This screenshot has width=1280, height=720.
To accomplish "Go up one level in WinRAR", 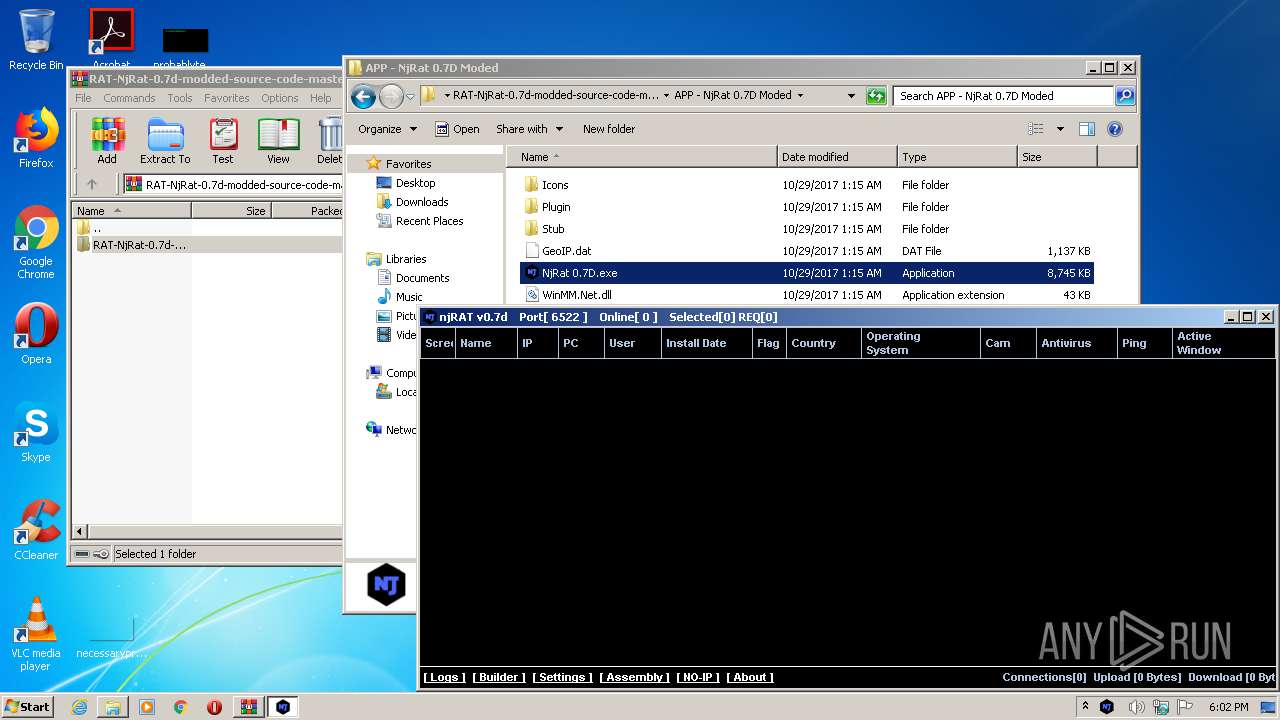I will click(x=92, y=184).
